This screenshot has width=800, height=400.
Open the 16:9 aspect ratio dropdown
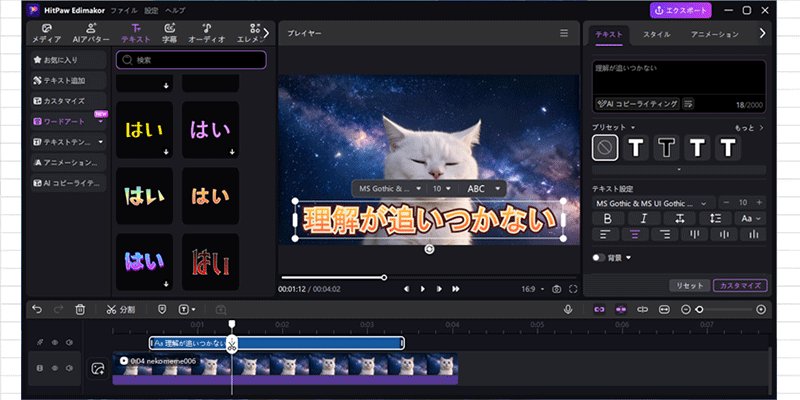pos(533,289)
